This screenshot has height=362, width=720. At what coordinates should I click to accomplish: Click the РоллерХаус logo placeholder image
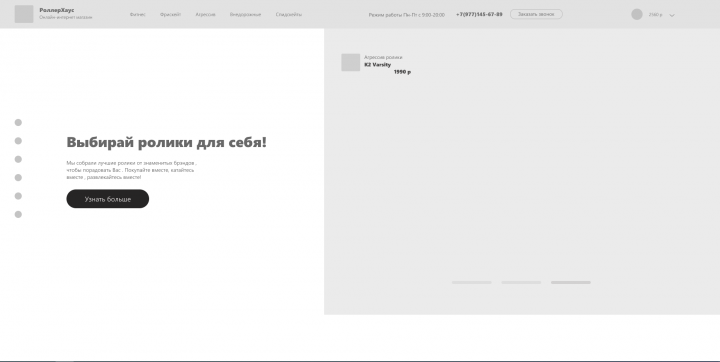point(24,14)
